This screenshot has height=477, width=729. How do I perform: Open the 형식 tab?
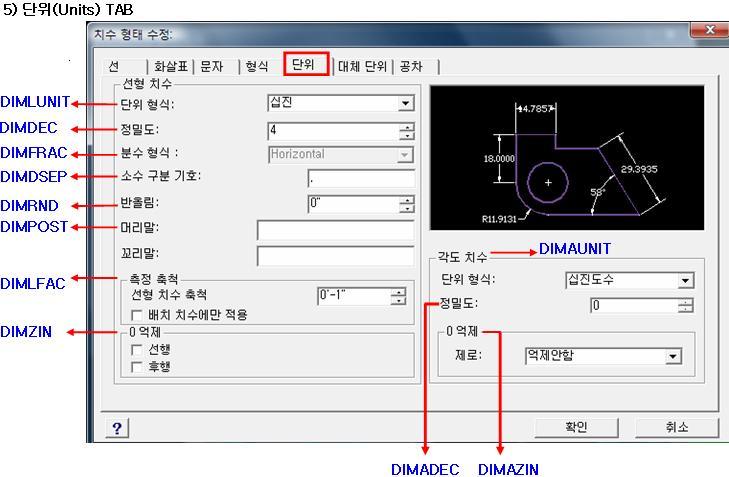[x=257, y=66]
